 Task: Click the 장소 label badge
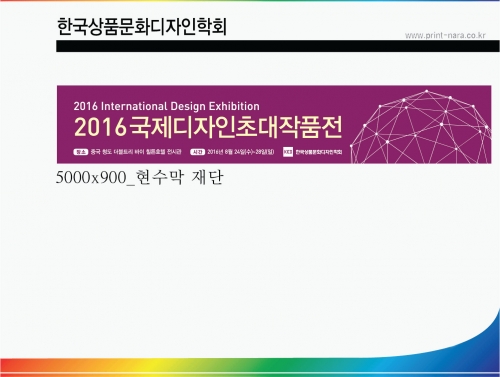pyautogui.click(x=80, y=152)
